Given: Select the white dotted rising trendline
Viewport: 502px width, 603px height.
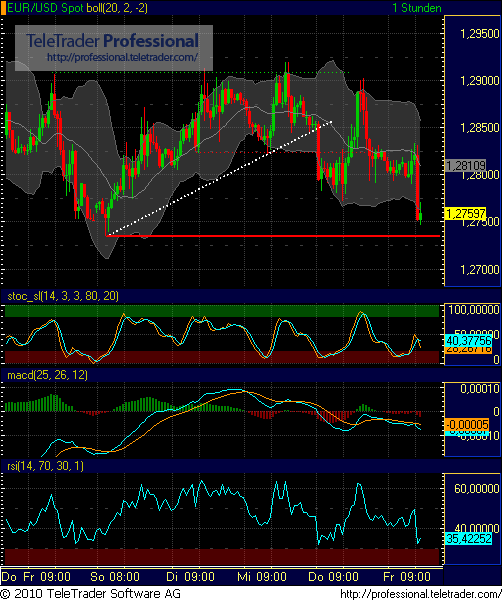Looking at the screenshot, I should coord(219,178).
